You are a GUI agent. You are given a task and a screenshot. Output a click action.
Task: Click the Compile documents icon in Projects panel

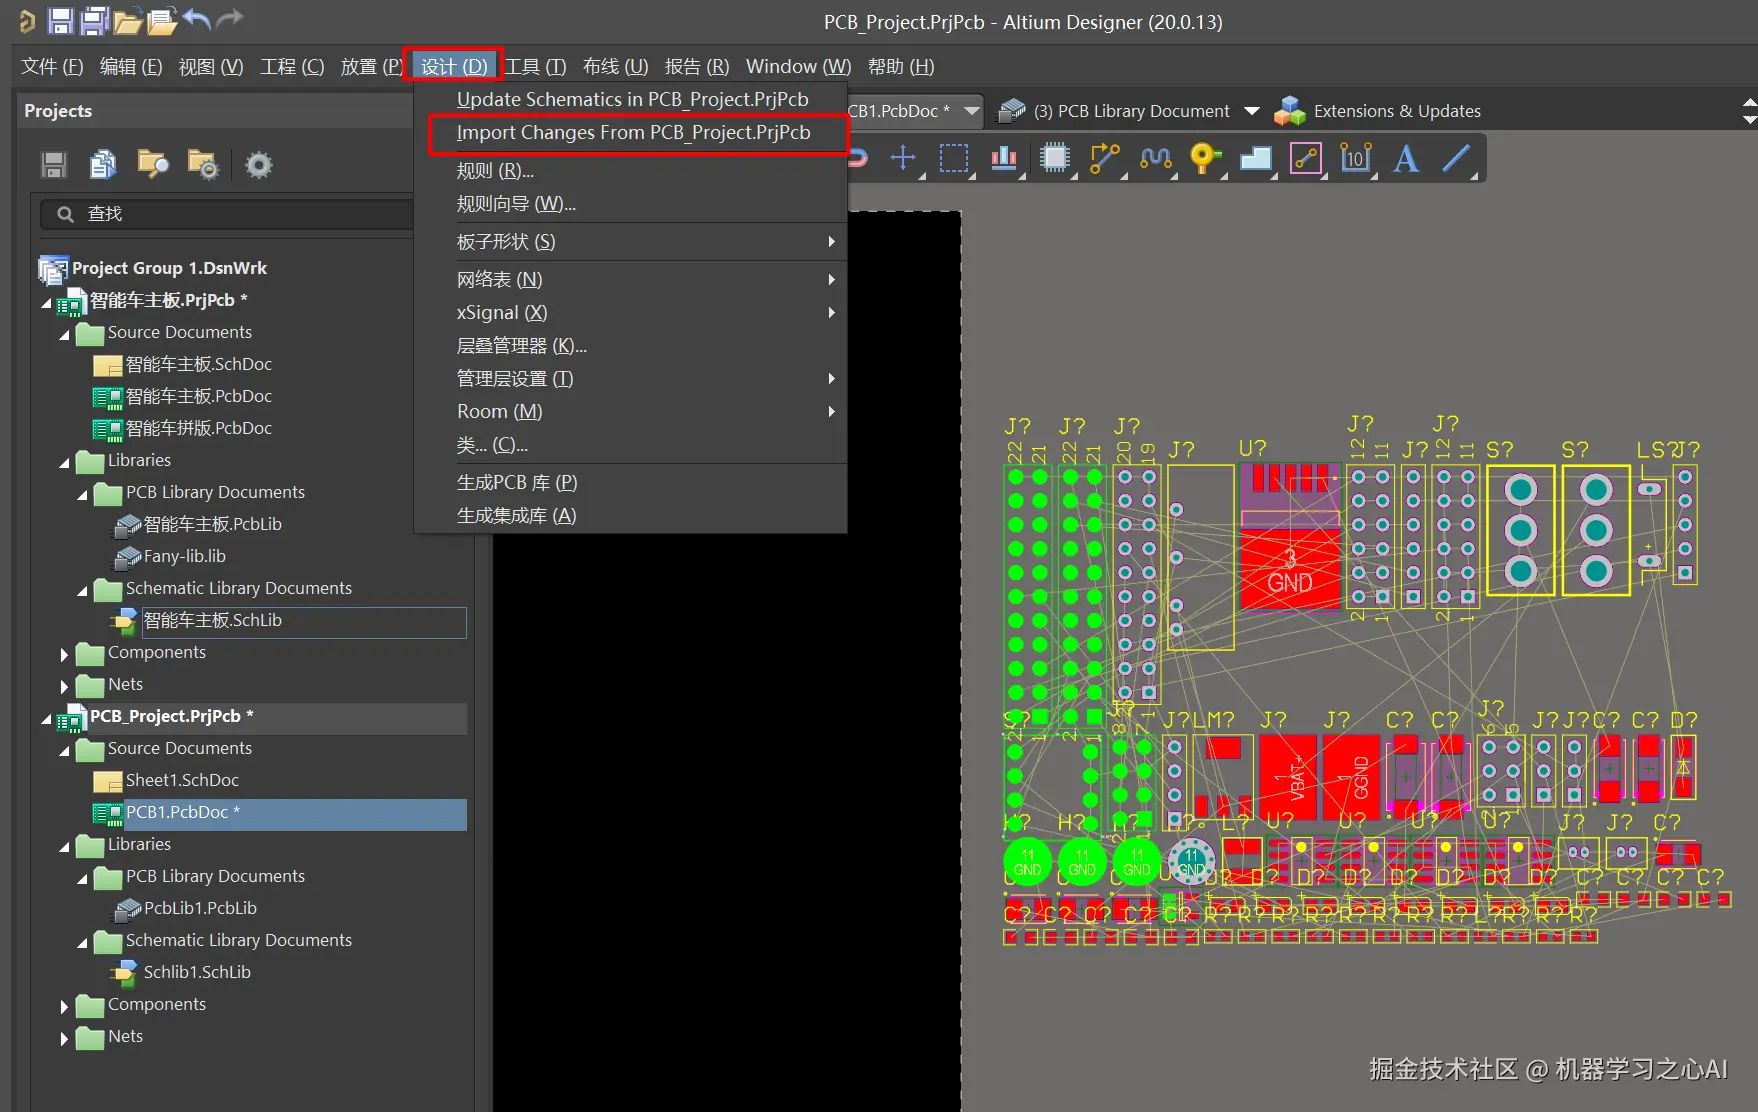pyautogui.click(x=103, y=164)
